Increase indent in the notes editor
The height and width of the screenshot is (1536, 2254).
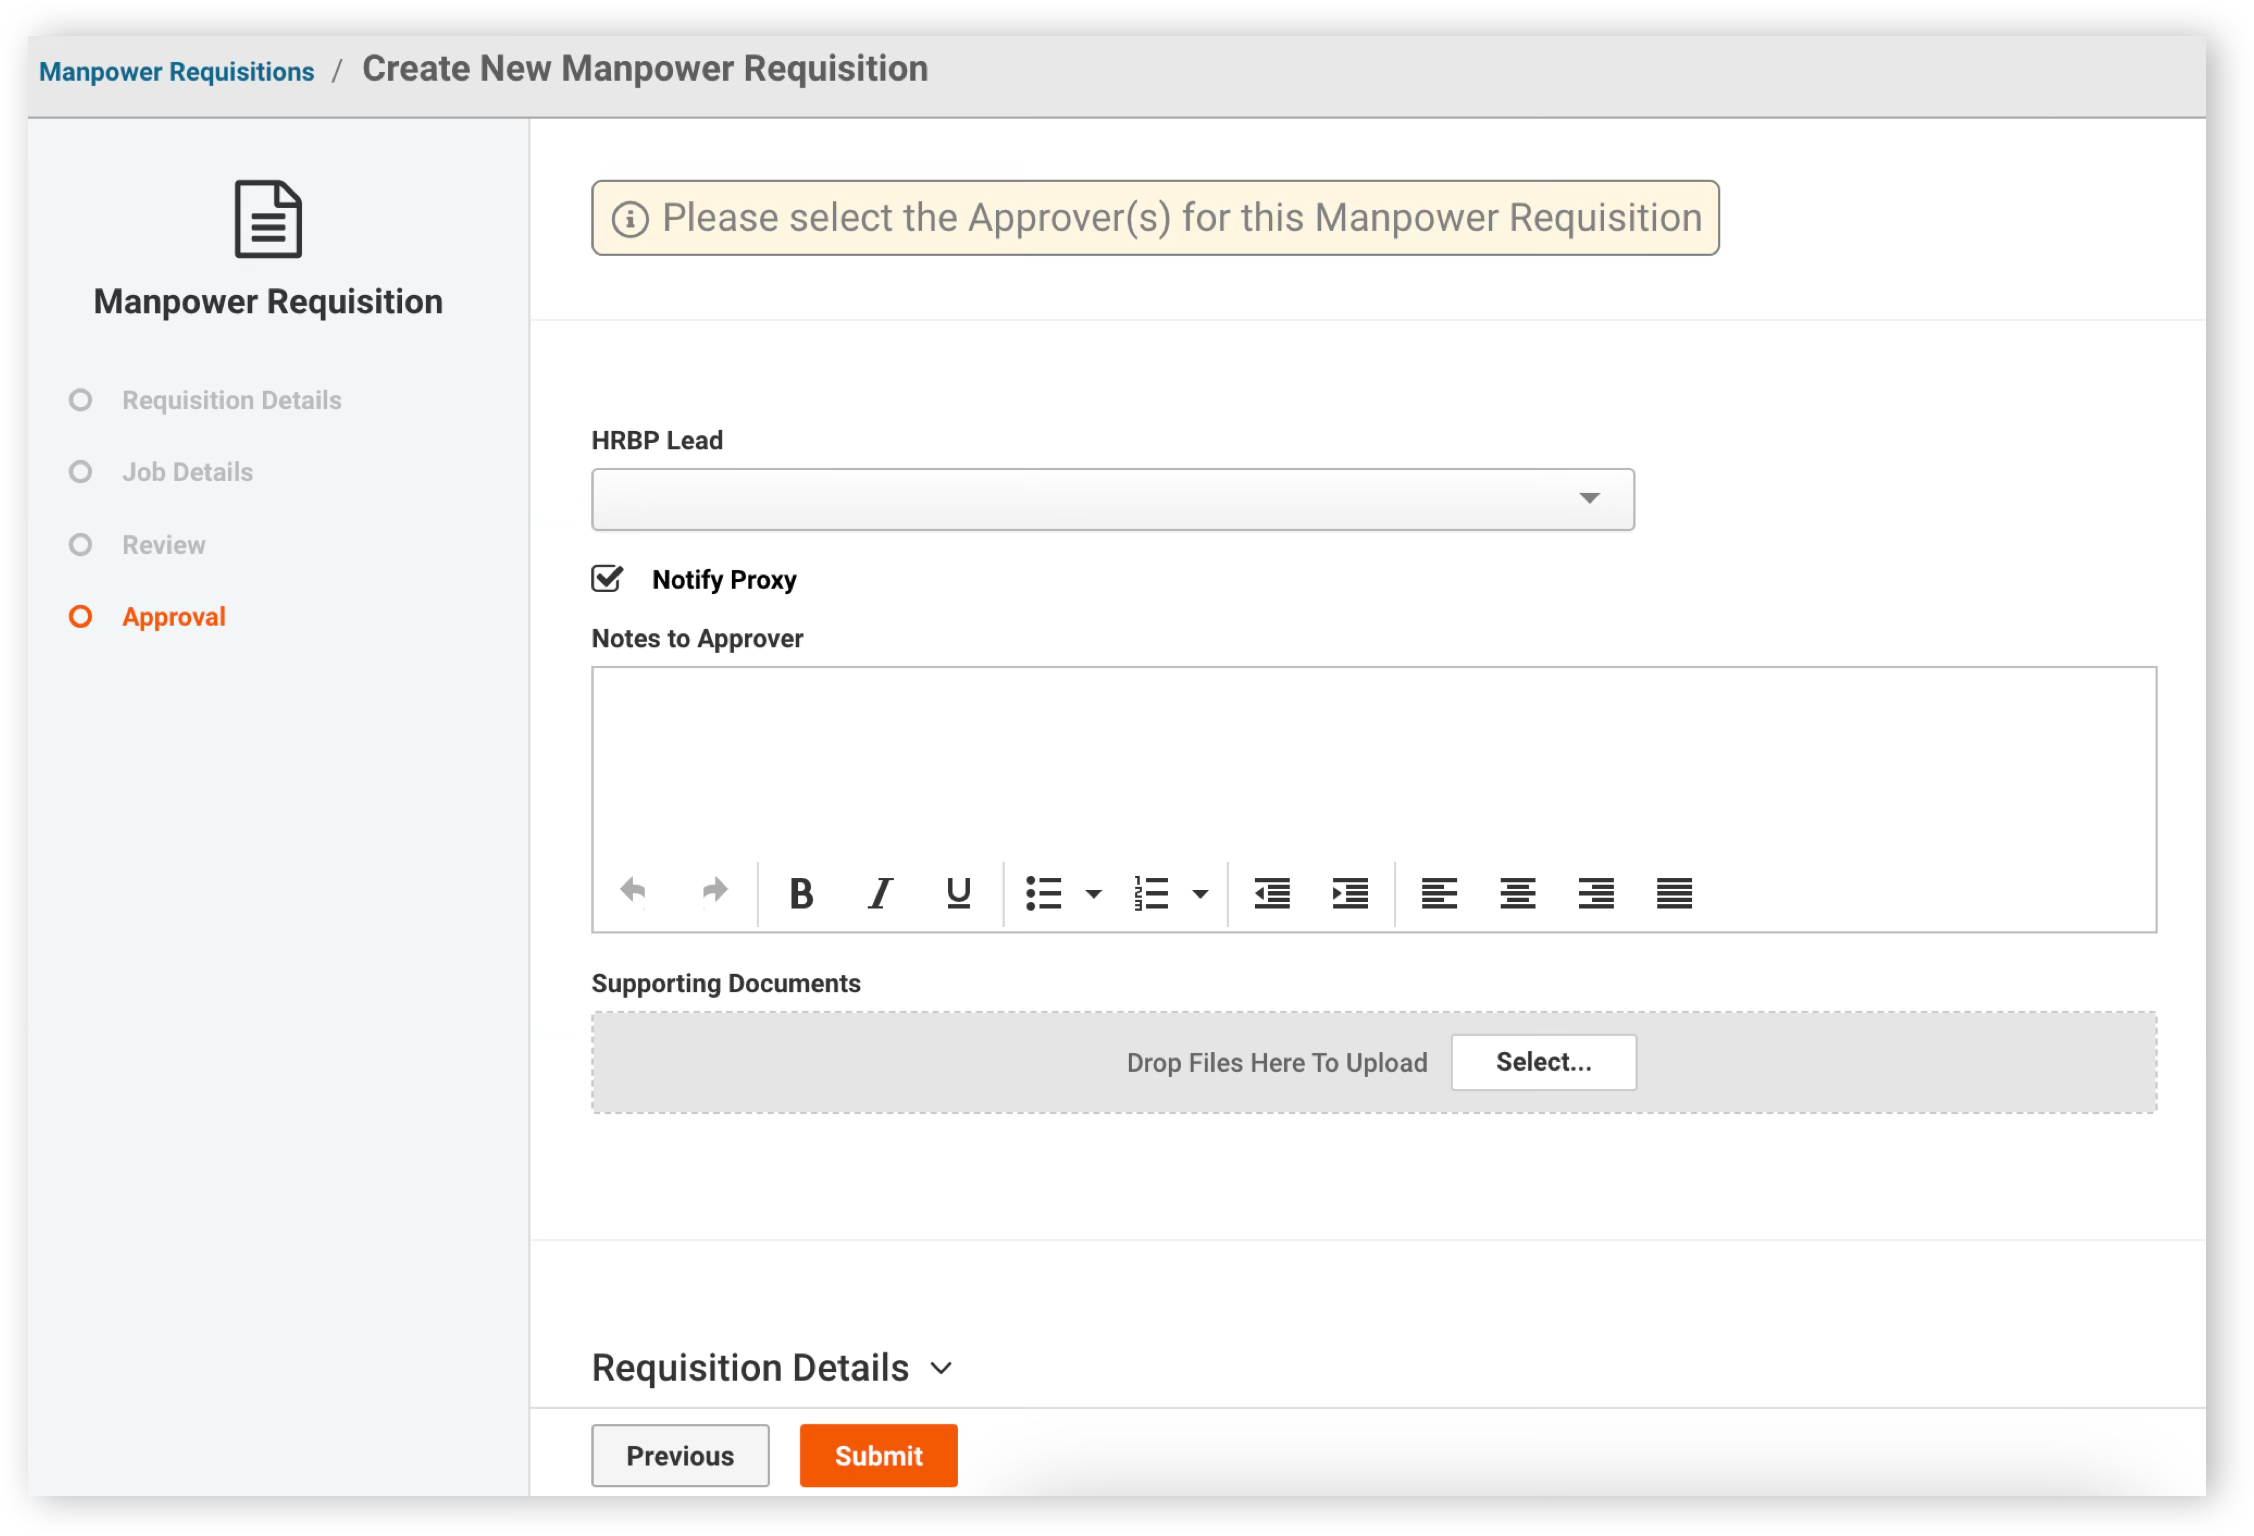(x=1350, y=893)
